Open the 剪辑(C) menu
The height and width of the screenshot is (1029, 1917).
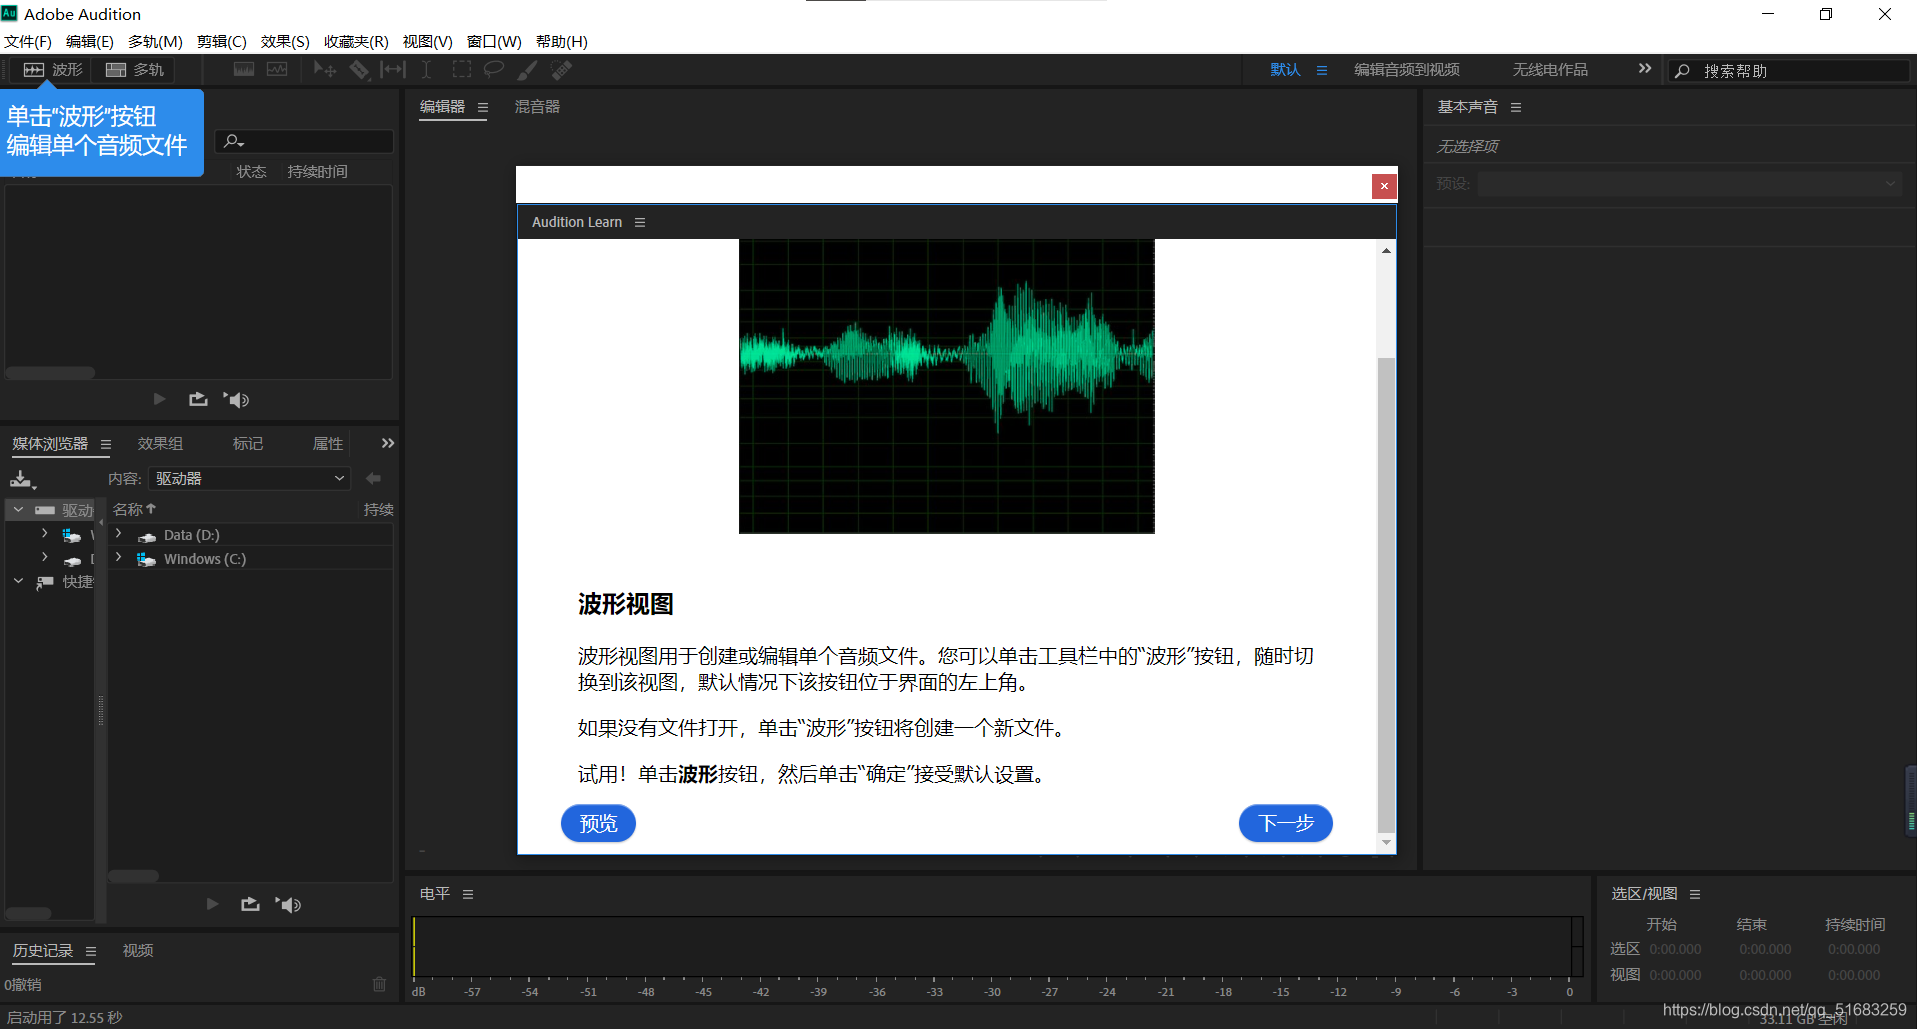point(222,42)
